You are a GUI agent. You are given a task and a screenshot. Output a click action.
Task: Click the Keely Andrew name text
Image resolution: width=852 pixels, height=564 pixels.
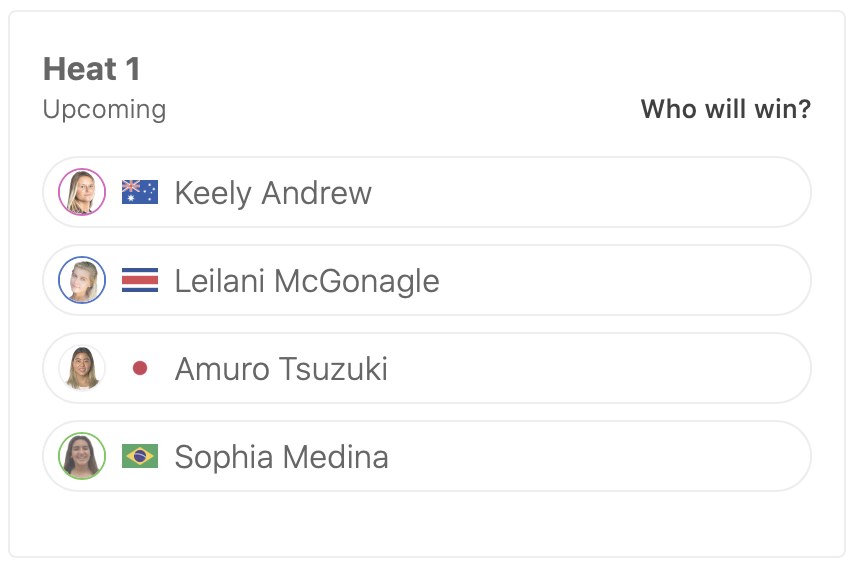pos(273,192)
